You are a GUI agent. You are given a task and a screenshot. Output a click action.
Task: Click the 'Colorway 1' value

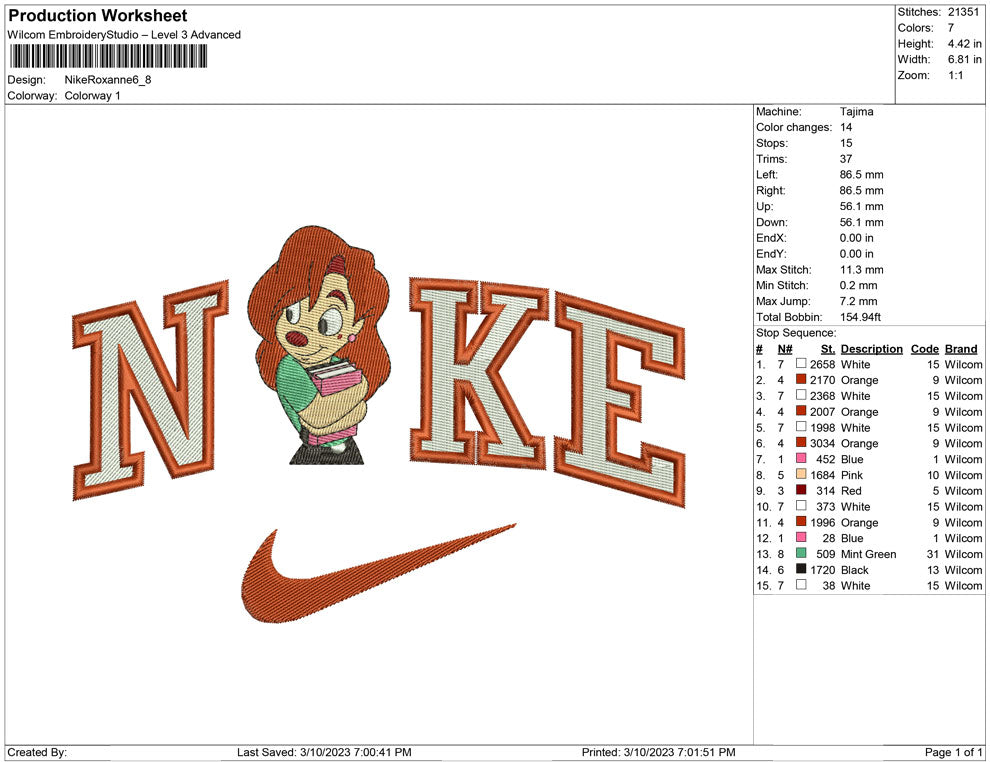point(92,96)
